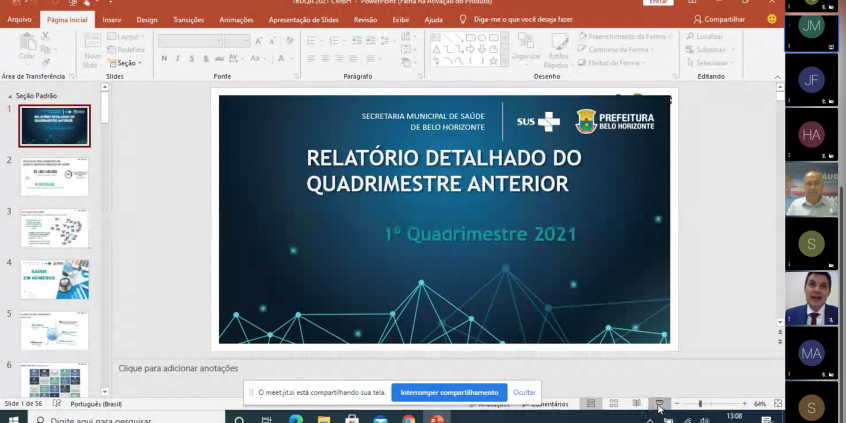The image size is (846, 423).
Task: Click the zoom out minus button
Action: coord(677,404)
